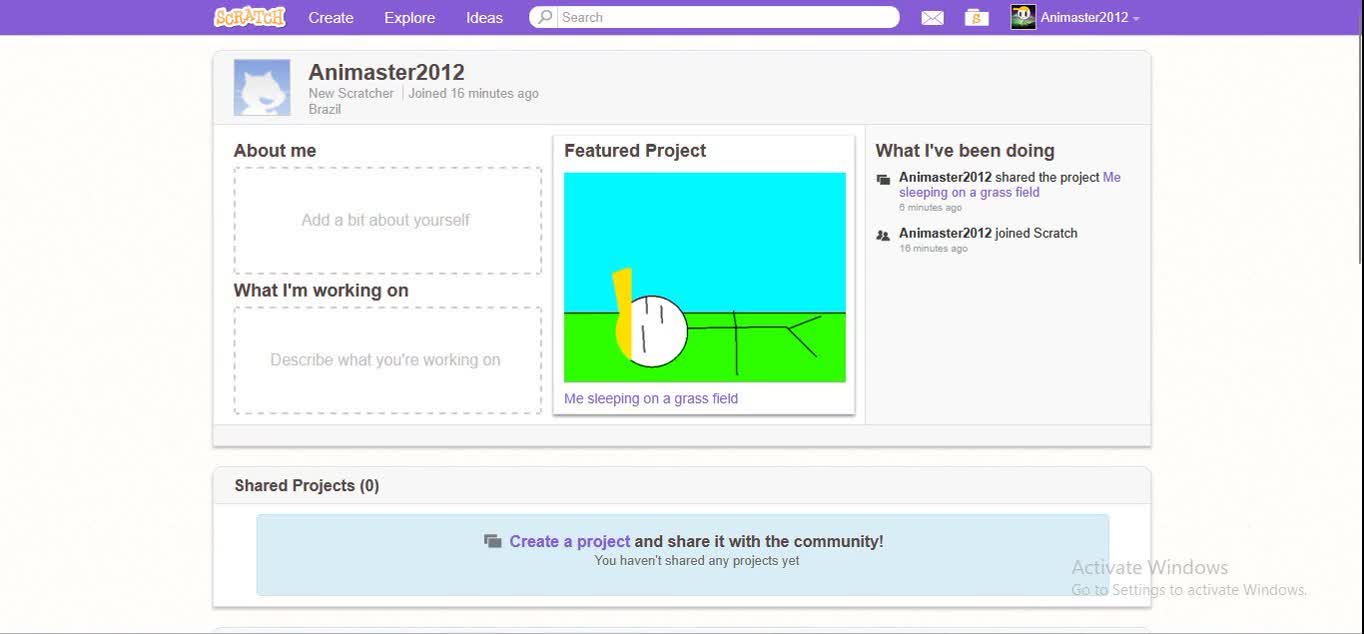The image size is (1364, 634).
Task: Open the Me sleeping on a grass field link under thumbnail
Action: pyautogui.click(x=651, y=398)
